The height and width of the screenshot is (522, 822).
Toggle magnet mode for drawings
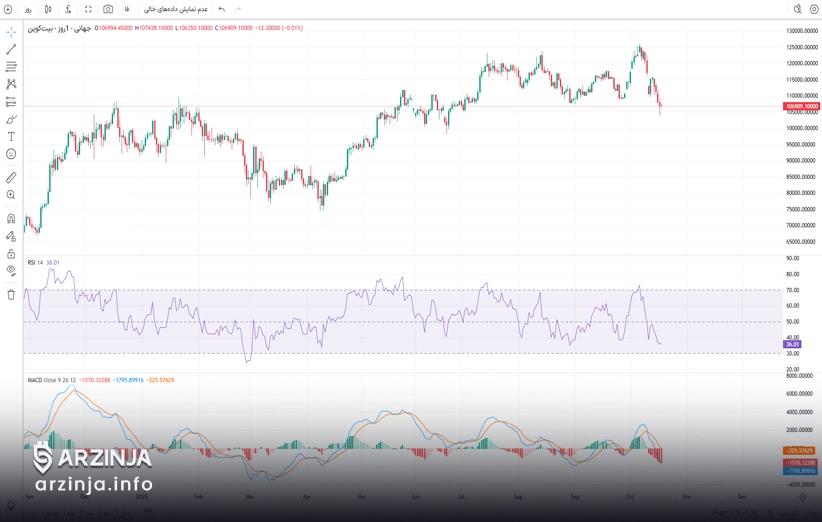[11, 218]
